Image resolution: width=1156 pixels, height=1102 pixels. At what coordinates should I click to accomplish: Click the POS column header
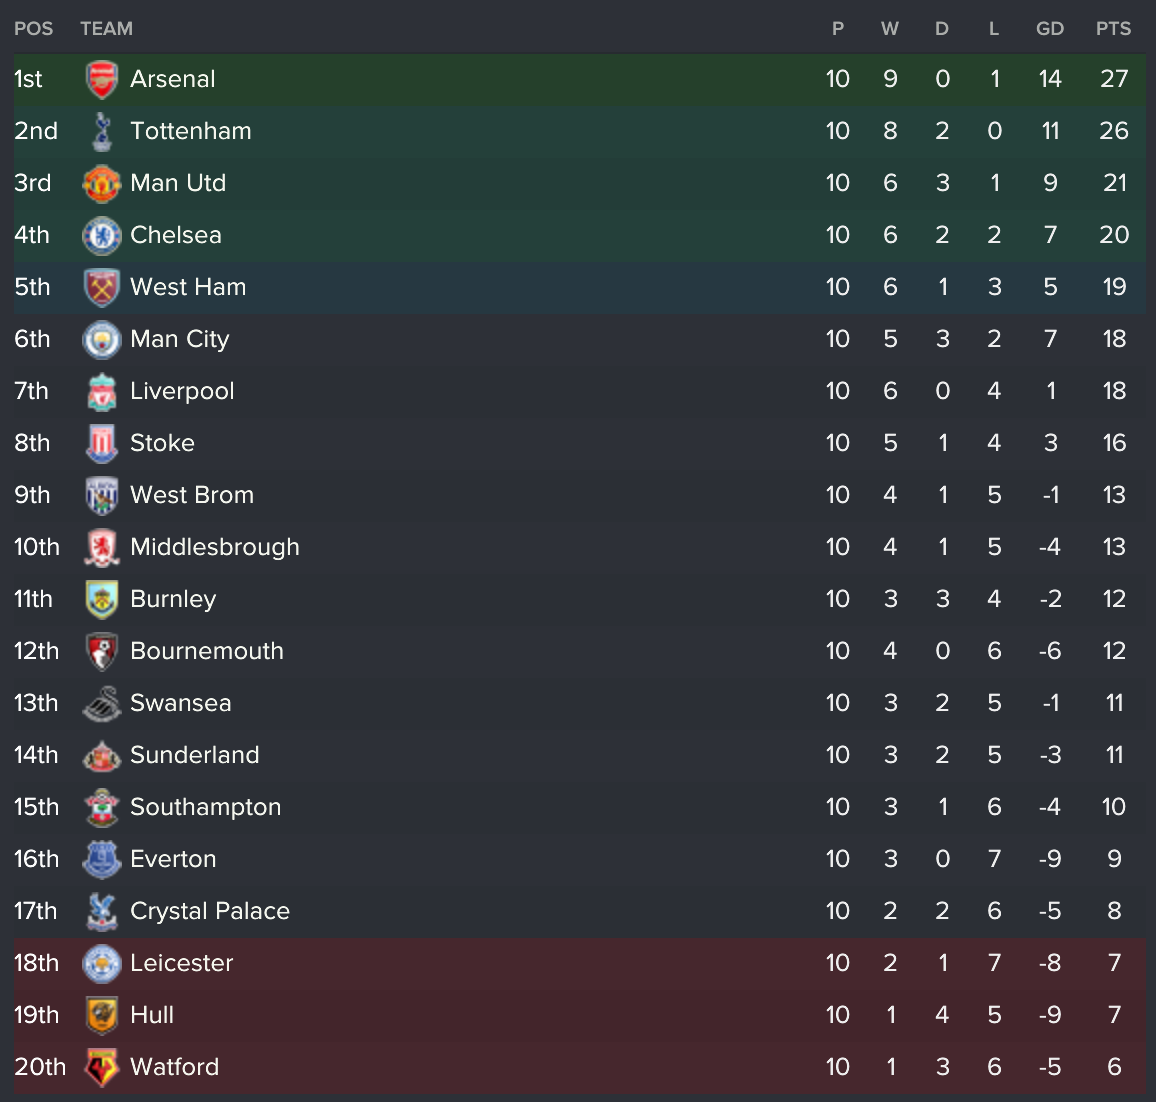tap(34, 29)
